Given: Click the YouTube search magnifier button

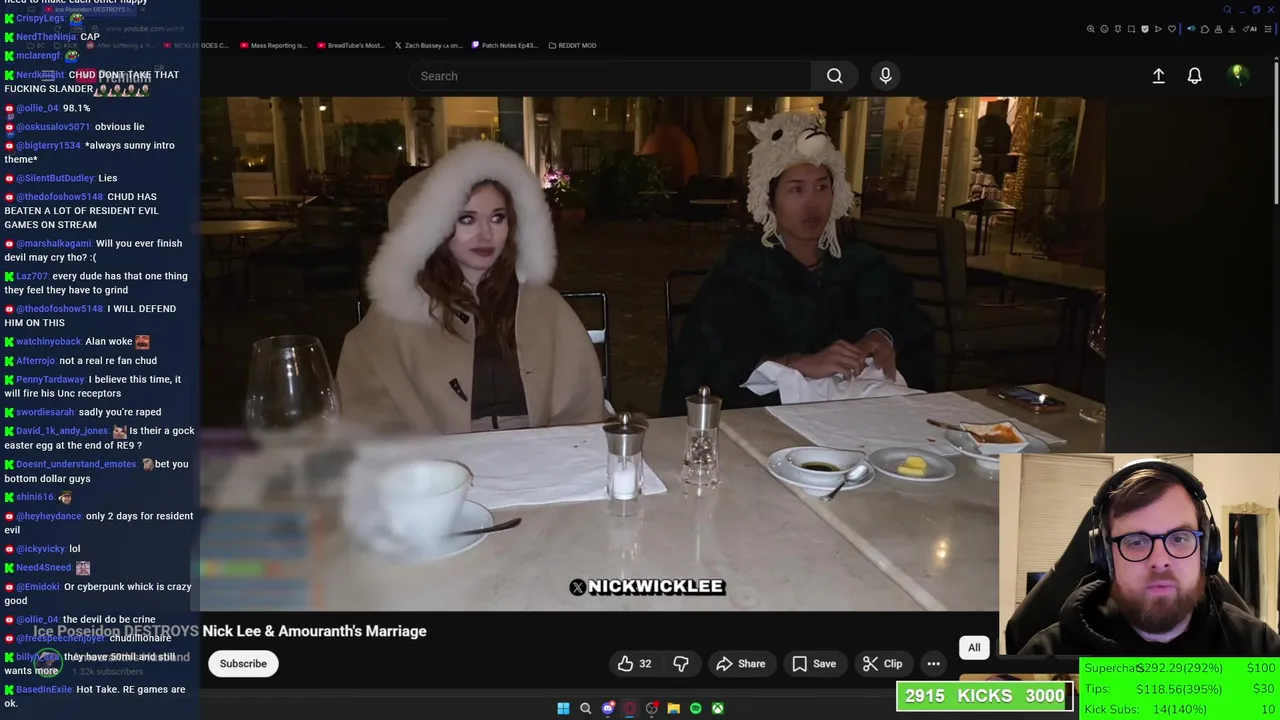Looking at the screenshot, I should pyautogui.click(x=834, y=76).
